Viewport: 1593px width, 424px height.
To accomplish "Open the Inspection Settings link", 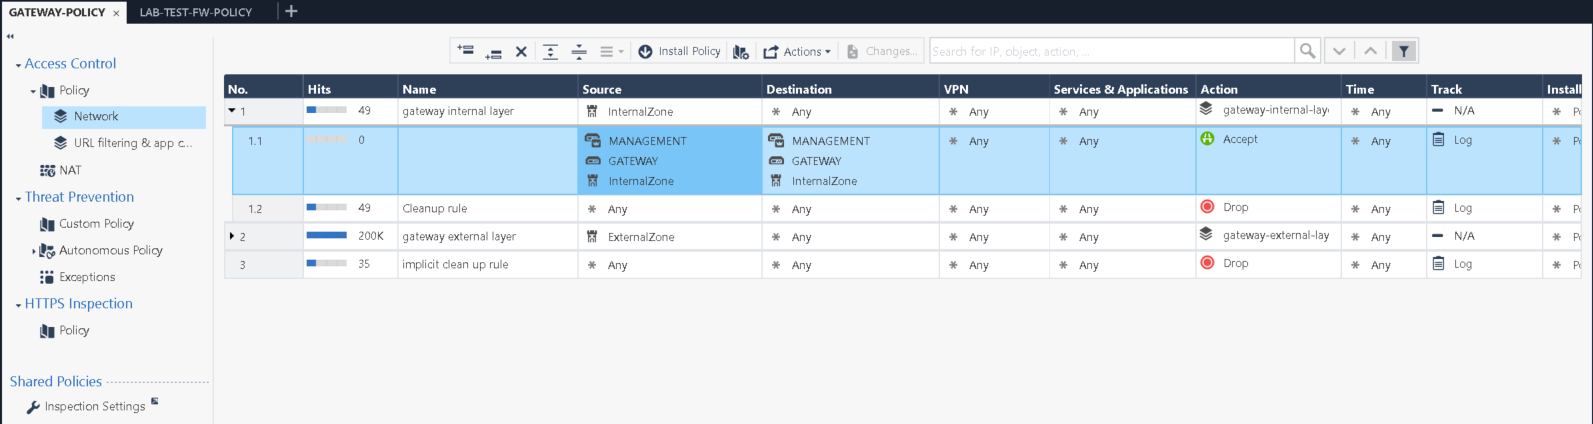I will (x=94, y=406).
